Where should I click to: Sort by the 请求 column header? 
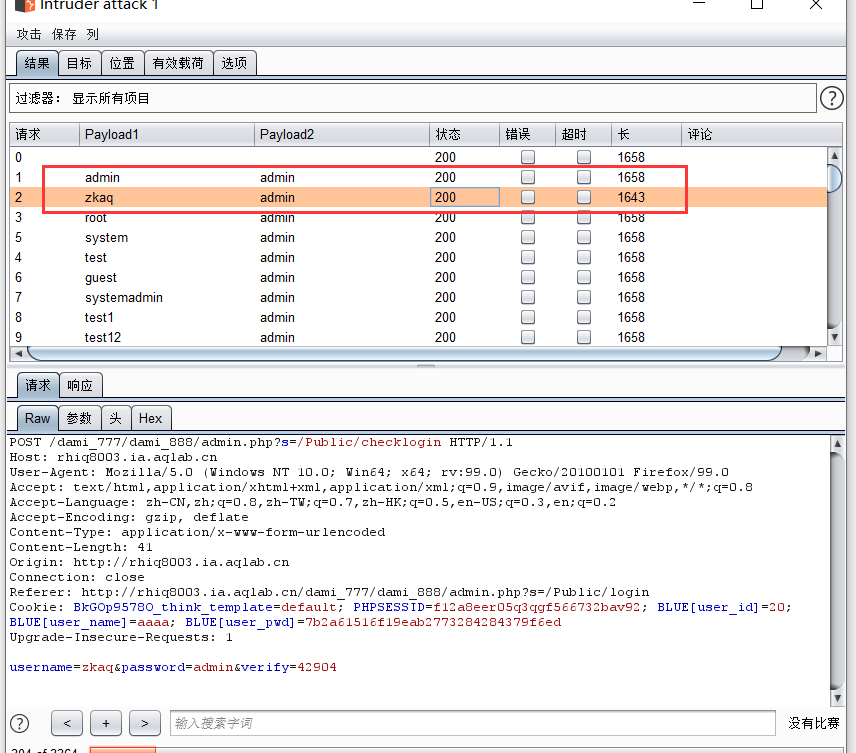[45, 134]
